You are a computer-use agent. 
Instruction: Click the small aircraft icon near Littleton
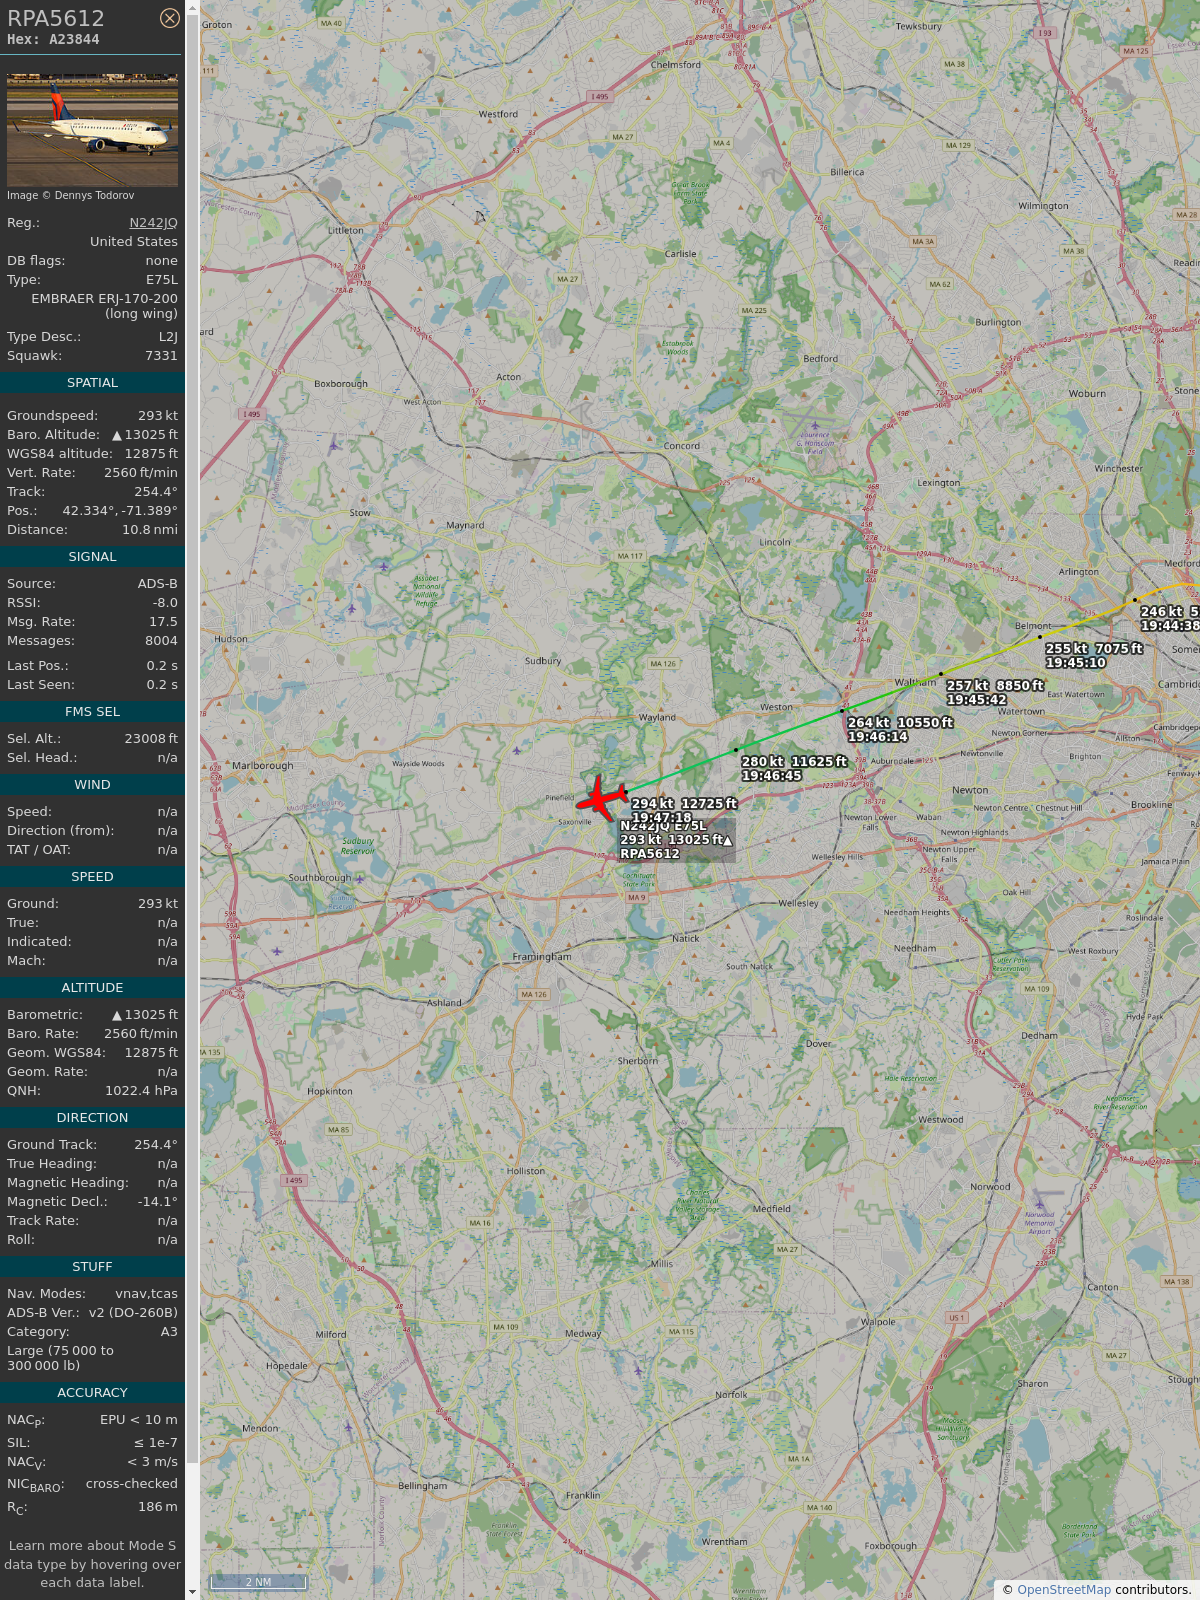480,216
